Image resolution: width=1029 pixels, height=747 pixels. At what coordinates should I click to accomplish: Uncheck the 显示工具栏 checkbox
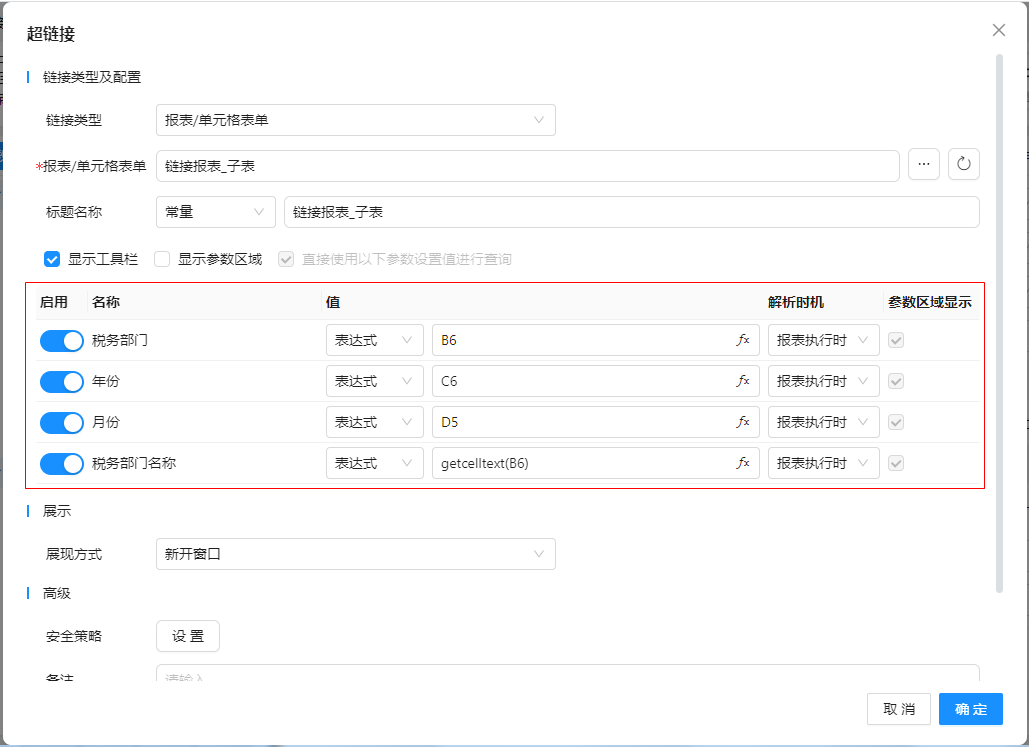pyautogui.click(x=53, y=259)
